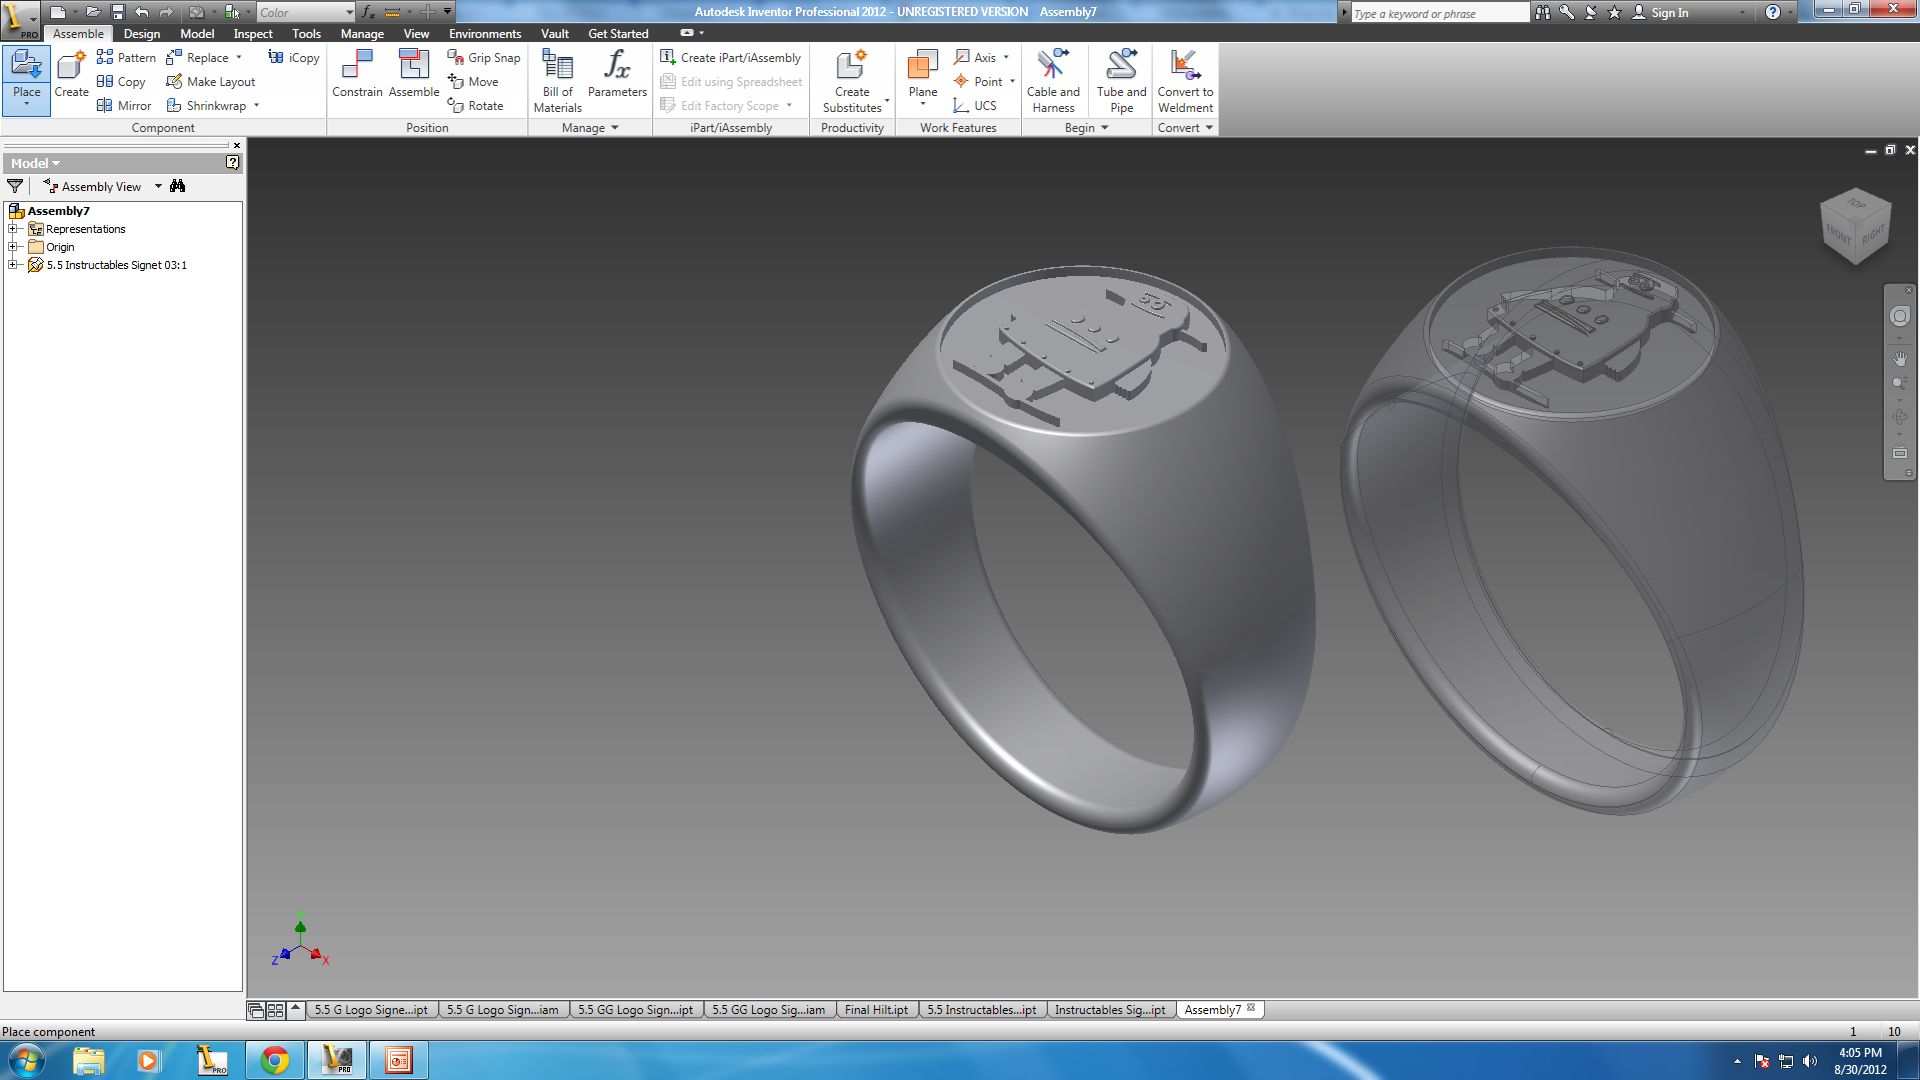The height and width of the screenshot is (1080, 1920).
Task: Open the Parameters dialog
Action: 617,75
